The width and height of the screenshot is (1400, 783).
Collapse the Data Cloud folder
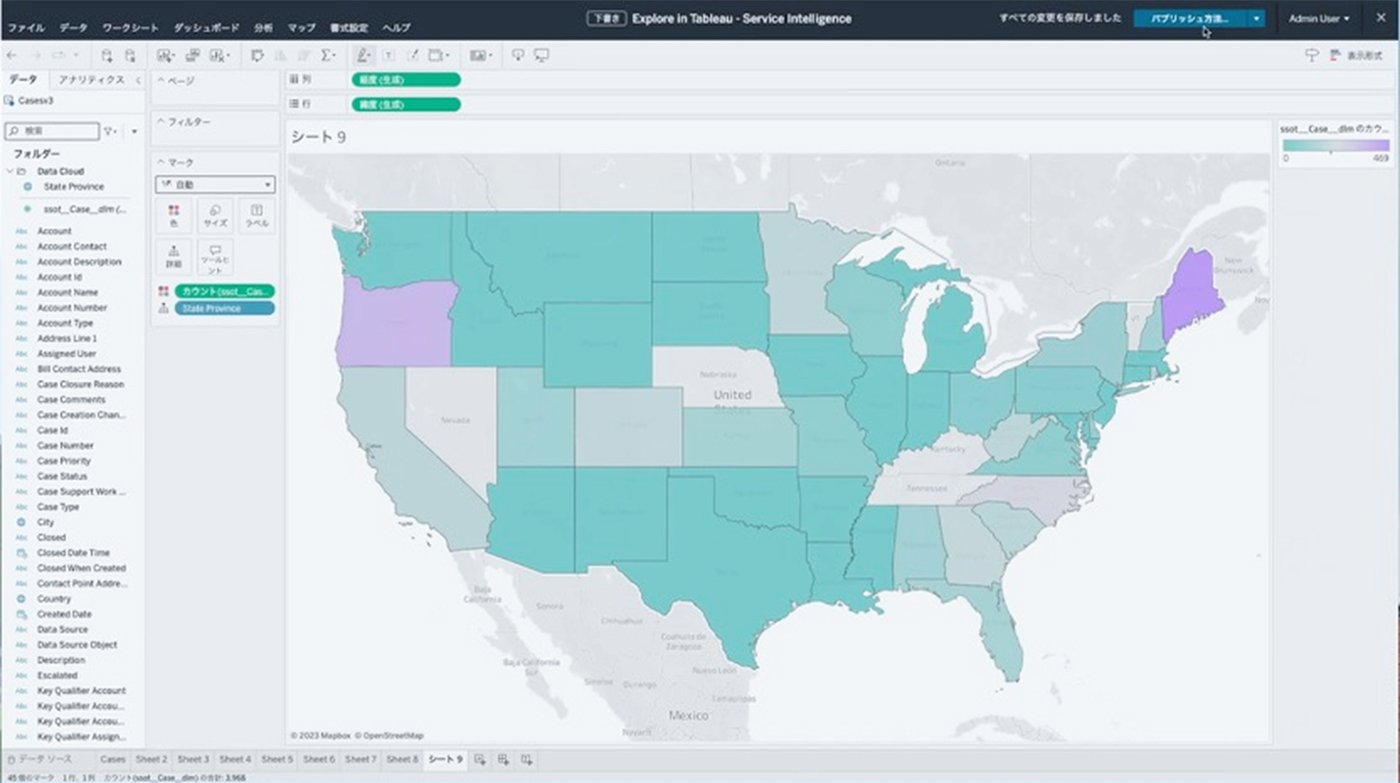[x=9, y=171]
